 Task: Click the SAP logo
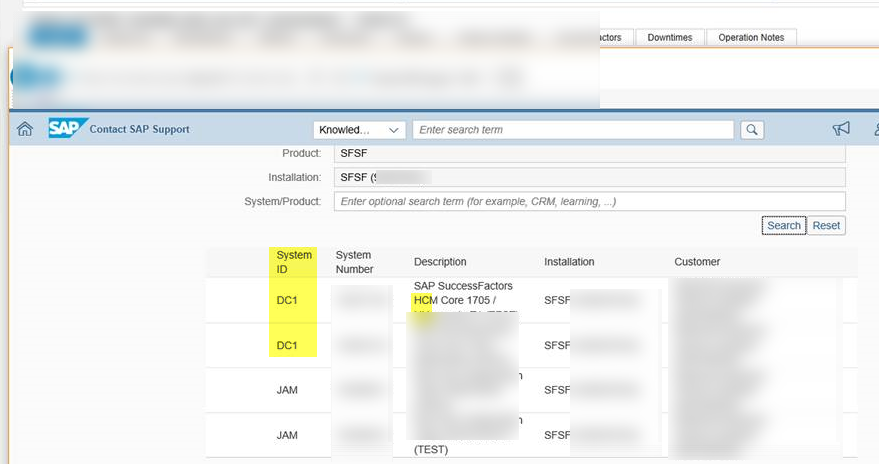coord(68,128)
